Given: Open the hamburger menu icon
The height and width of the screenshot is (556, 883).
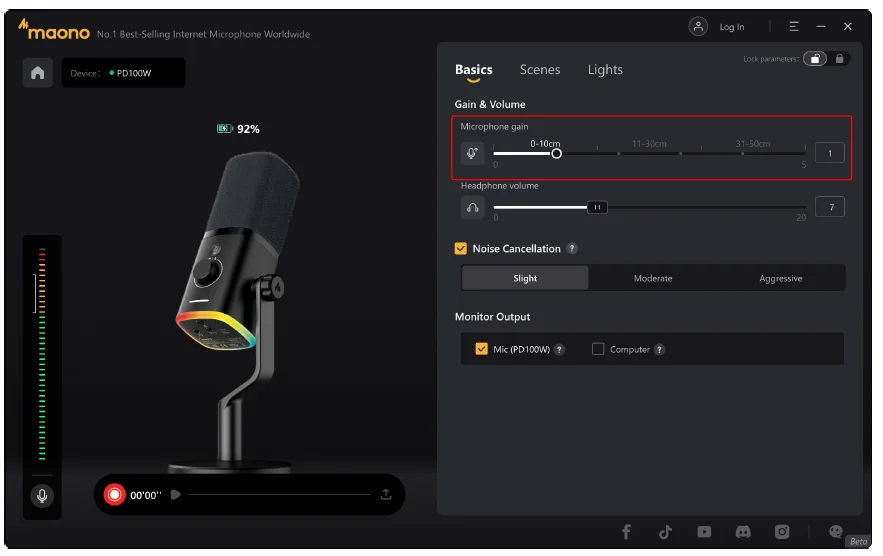Looking at the screenshot, I should (793, 26).
